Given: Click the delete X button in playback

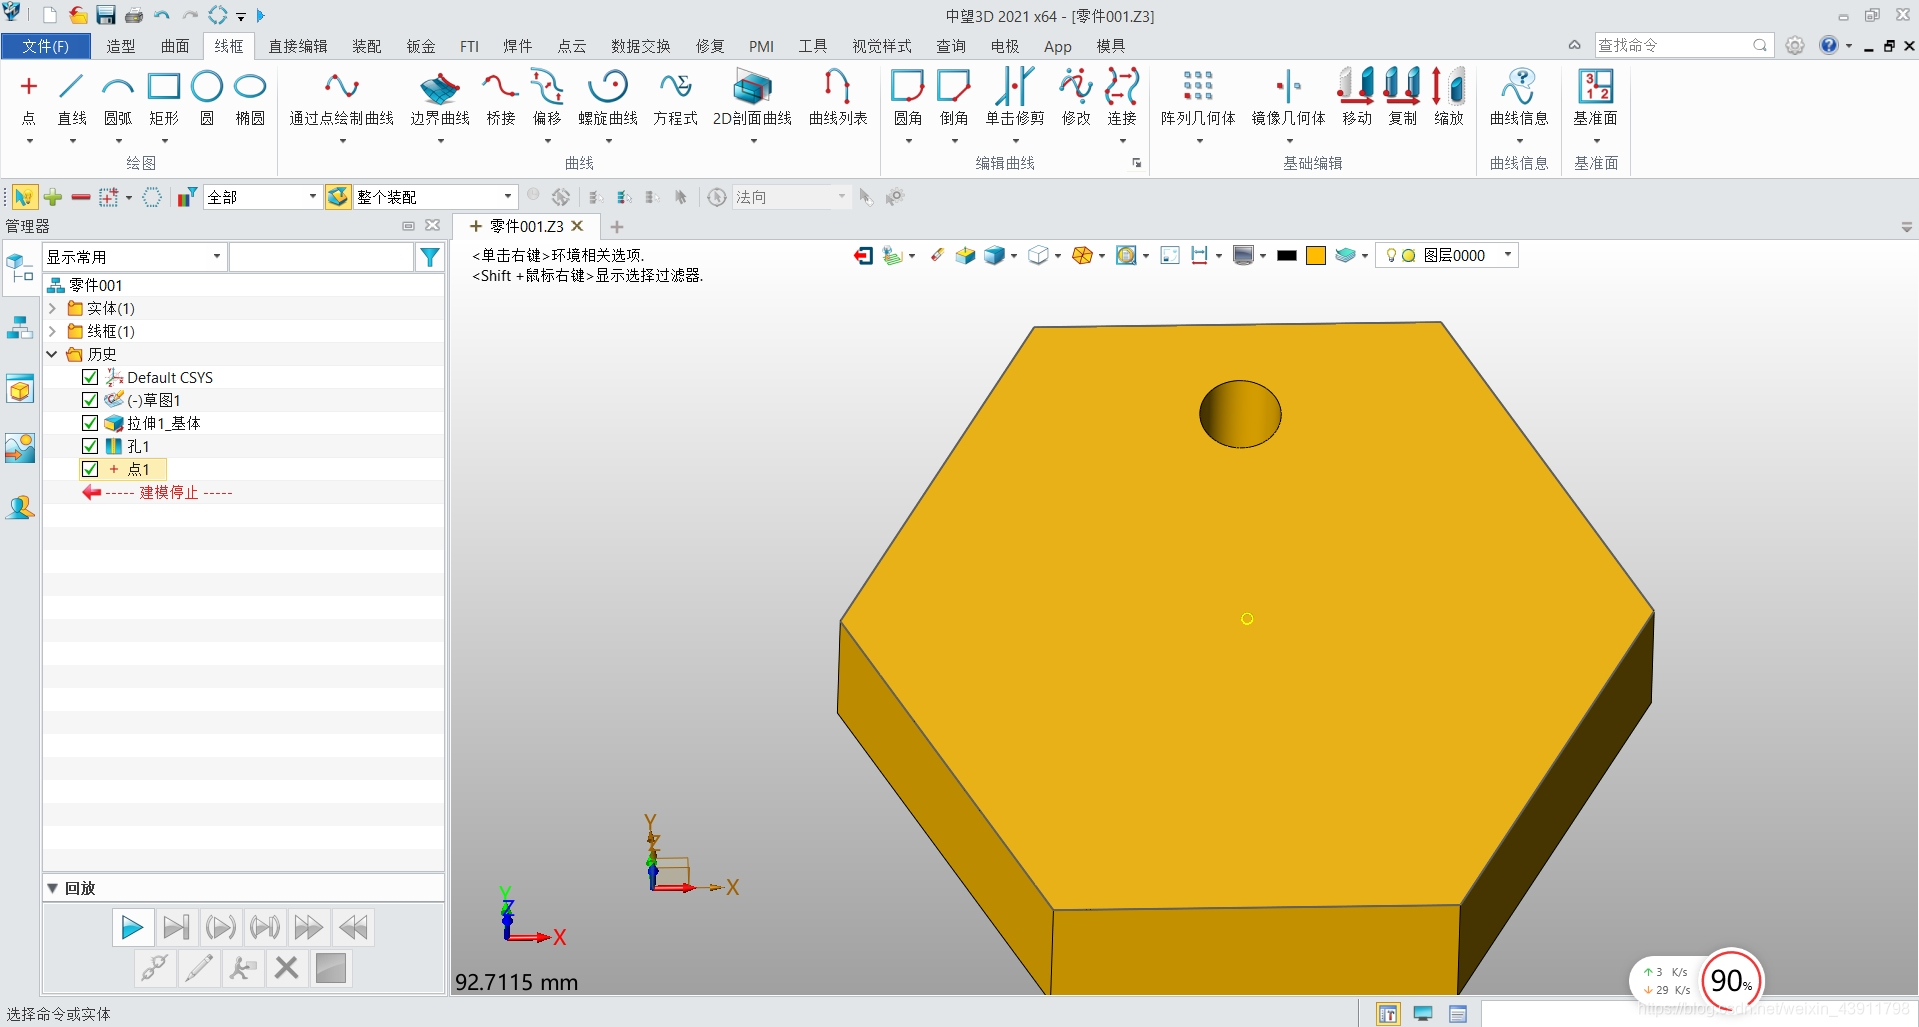Looking at the screenshot, I should coord(286,968).
